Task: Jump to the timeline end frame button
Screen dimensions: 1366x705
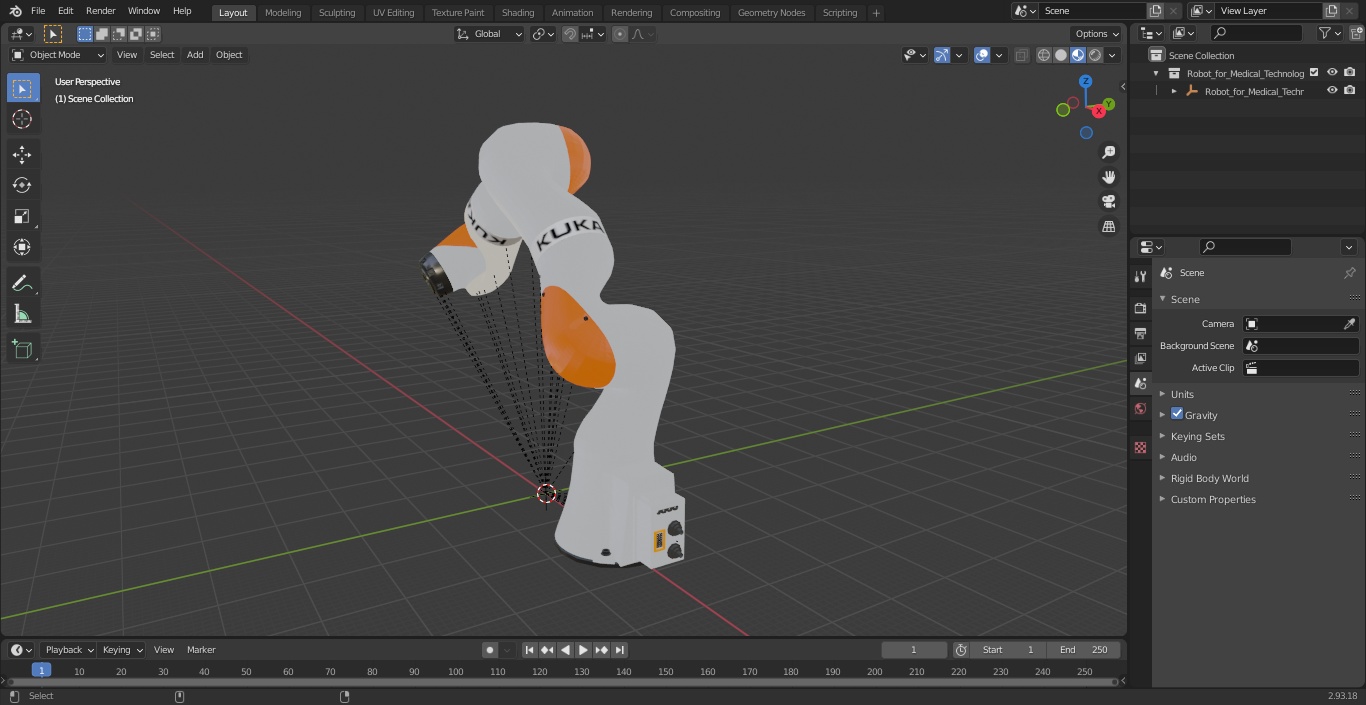Action: [619, 650]
